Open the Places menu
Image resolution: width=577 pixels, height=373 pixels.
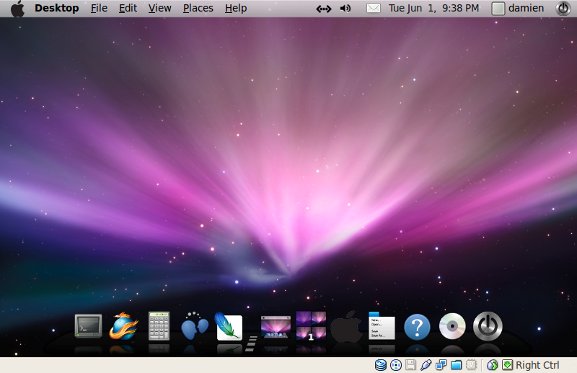pos(198,8)
